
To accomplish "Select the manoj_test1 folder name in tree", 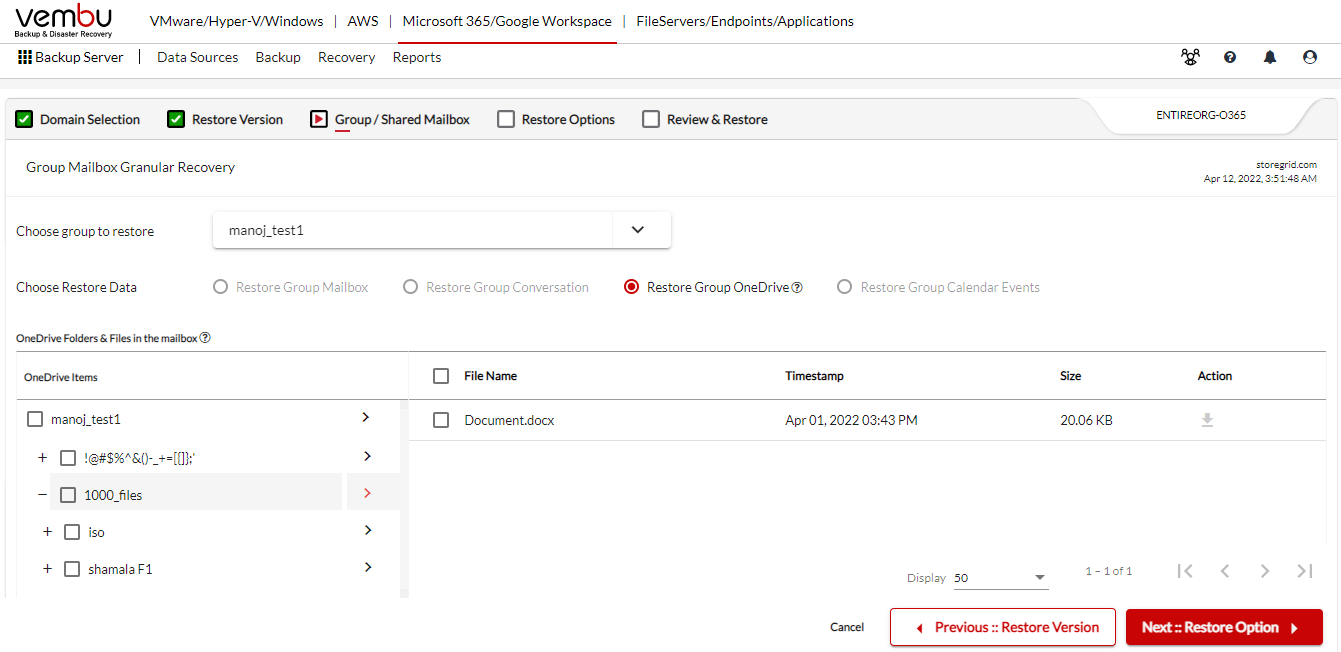I will tap(86, 420).
